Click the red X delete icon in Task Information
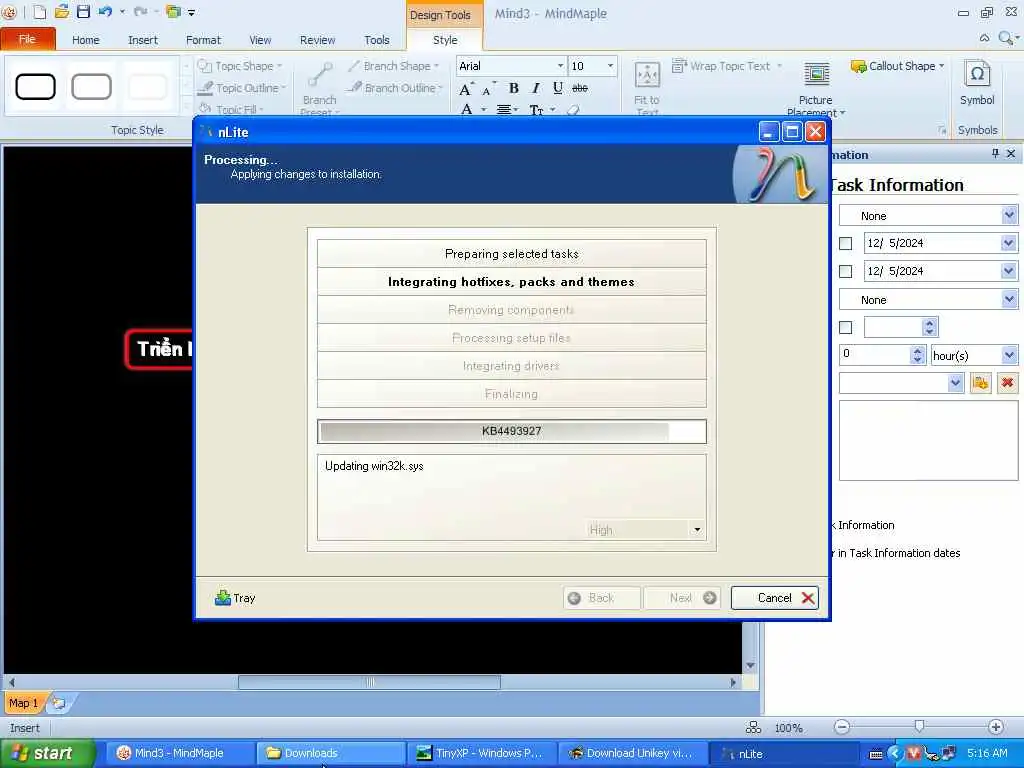 pos(1008,383)
